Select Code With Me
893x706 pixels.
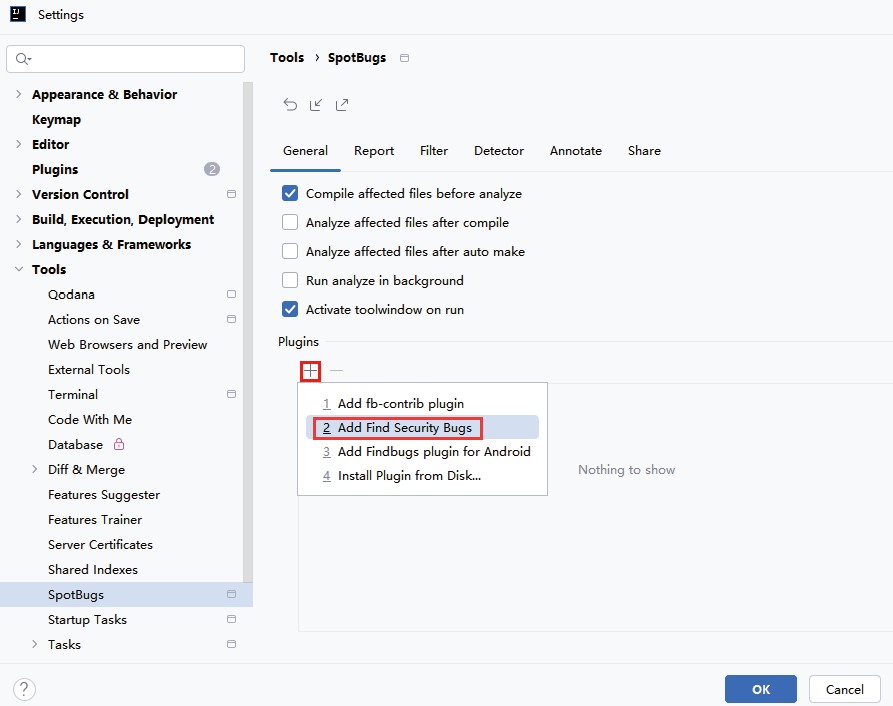coord(90,420)
